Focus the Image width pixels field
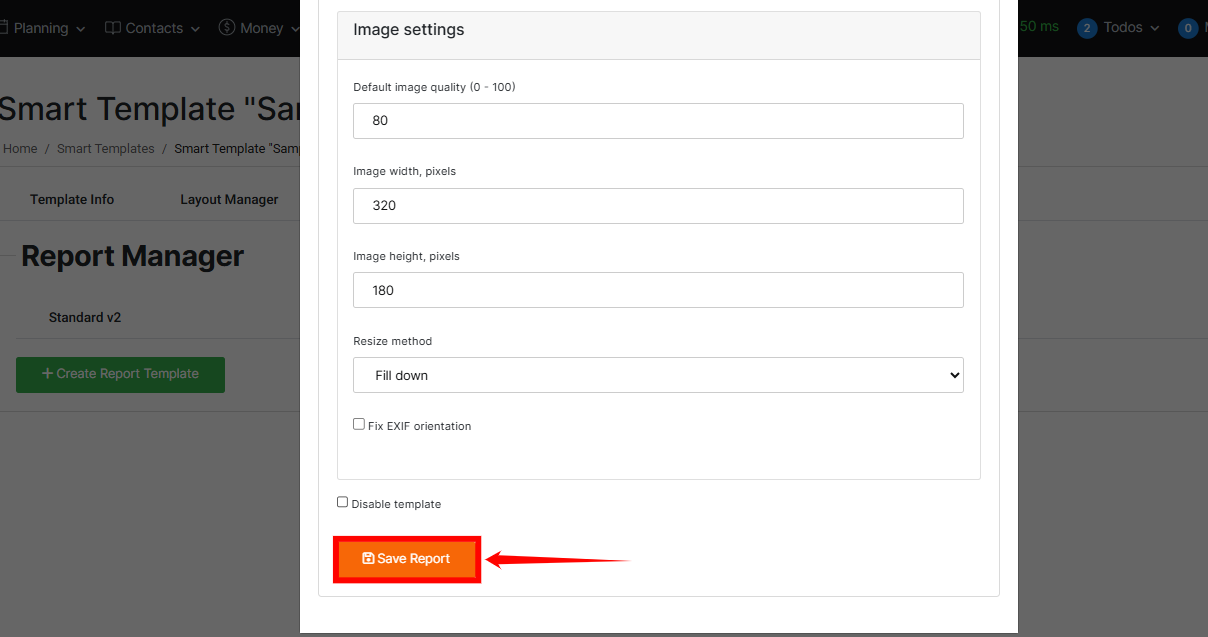Screen dimensions: 1208x637 tap(658, 205)
